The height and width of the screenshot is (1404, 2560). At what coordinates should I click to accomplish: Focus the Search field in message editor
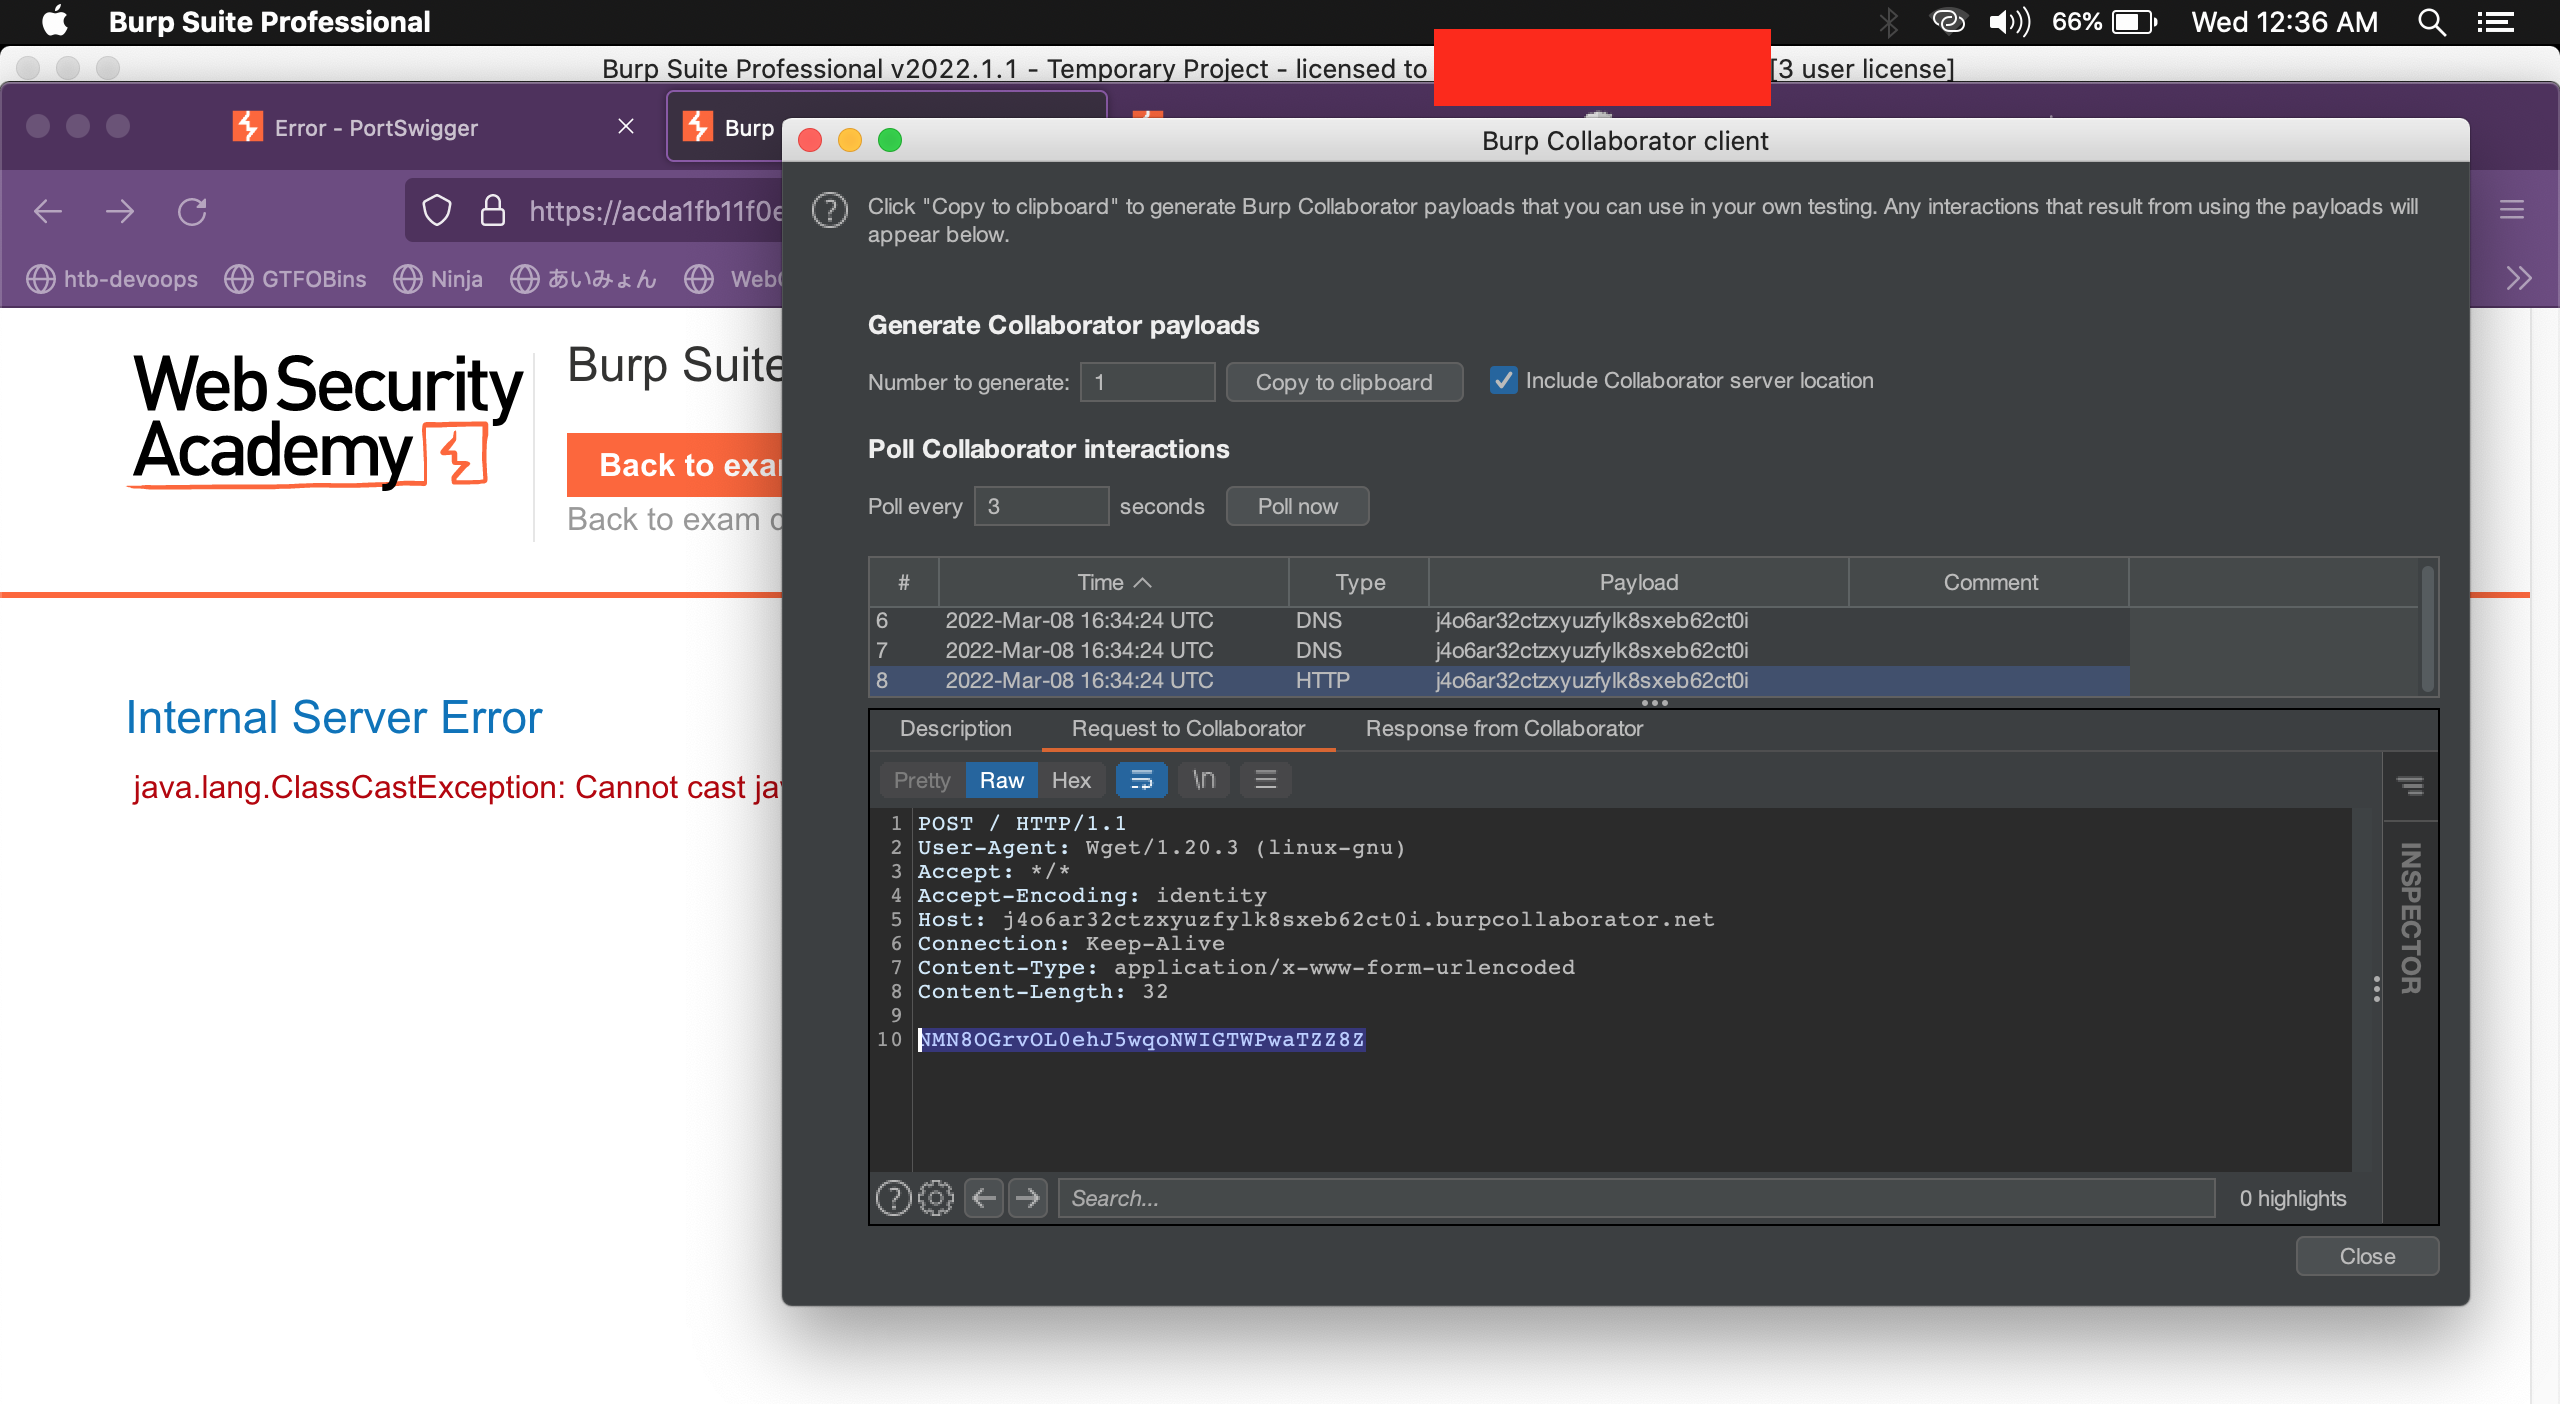point(1636,1198)
